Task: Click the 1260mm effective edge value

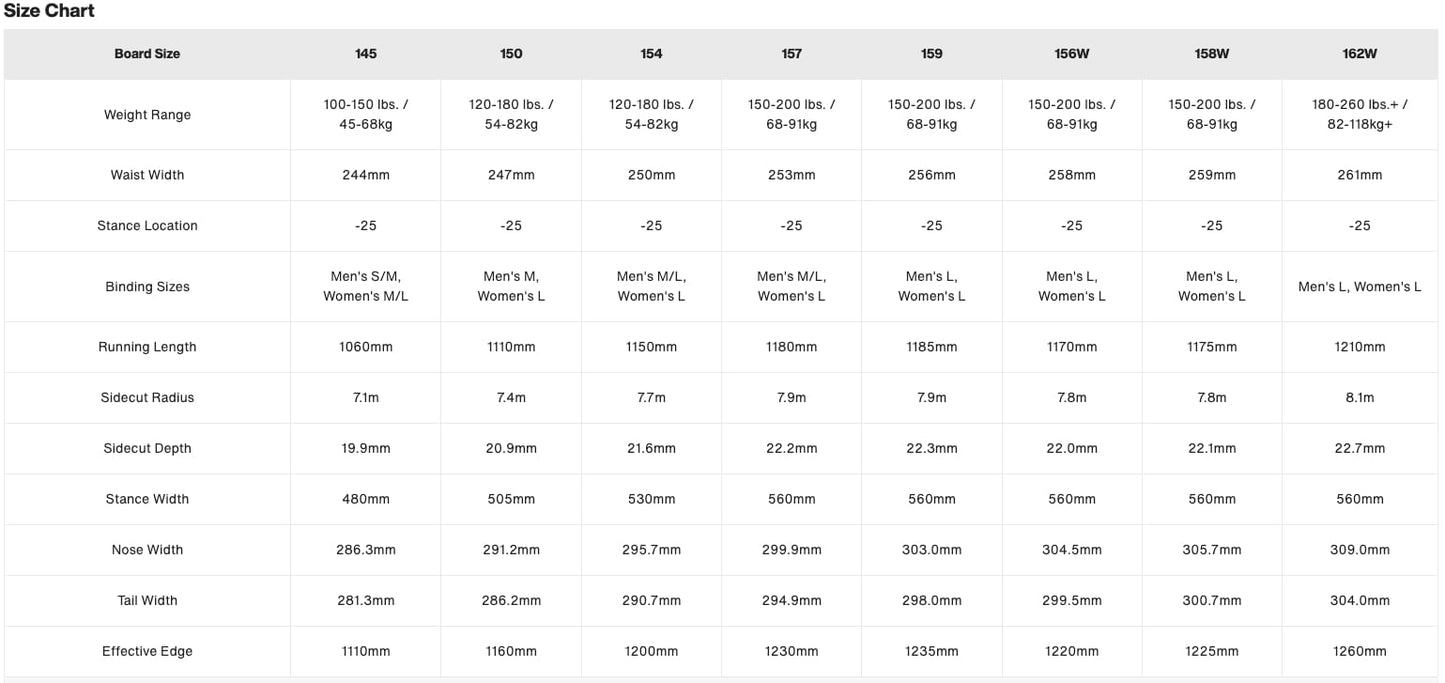Action: tap(1359, 652)
